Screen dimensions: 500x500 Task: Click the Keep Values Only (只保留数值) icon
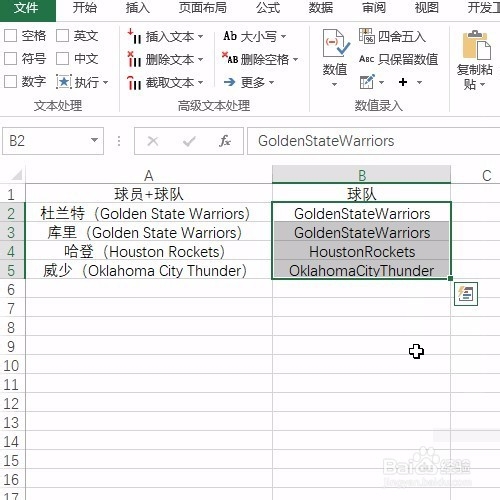tap(367, 59)
